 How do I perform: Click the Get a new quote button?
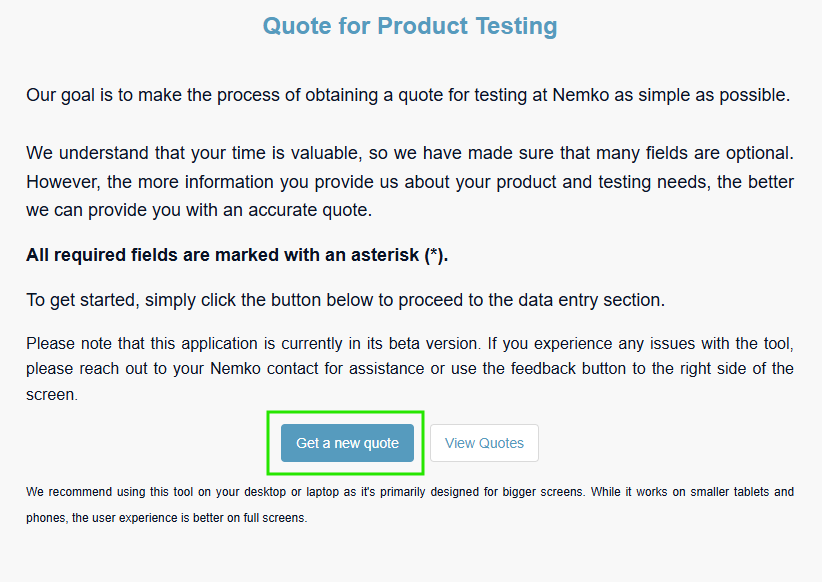click(347, 443)
